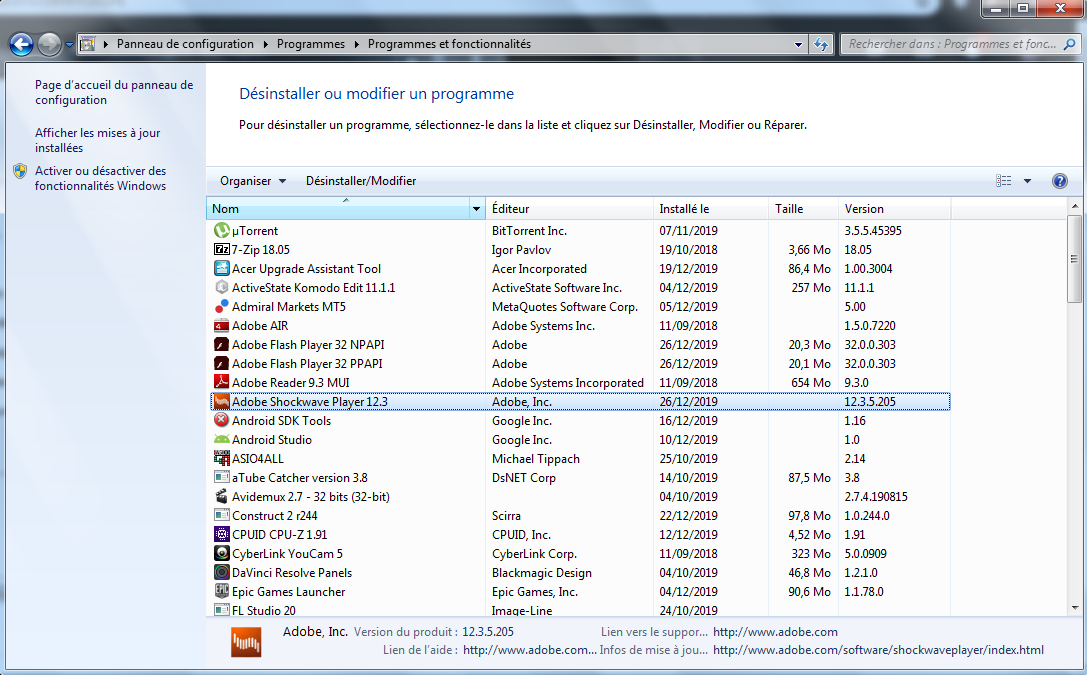Select the Android Studio program name
1087x675 pixels.
(272, 439)
